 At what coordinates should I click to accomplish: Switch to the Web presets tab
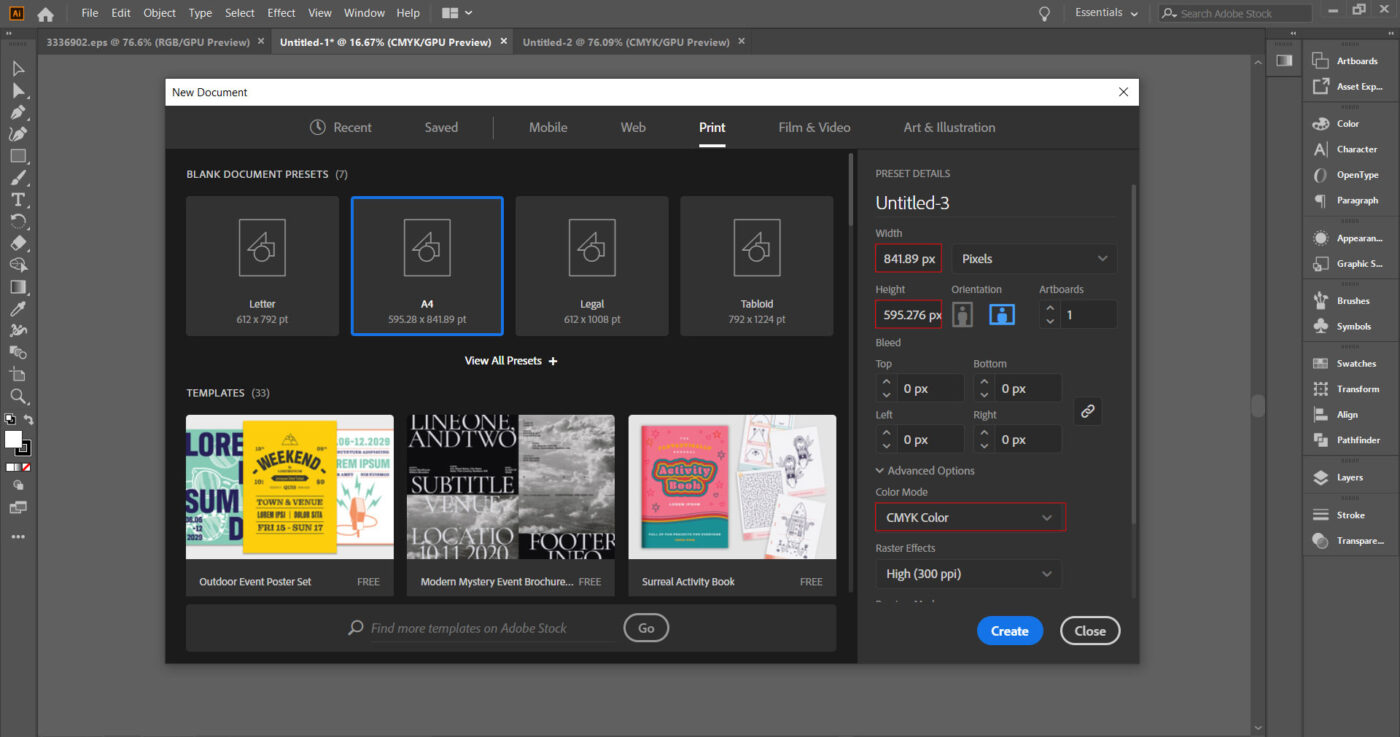point(633,127)
